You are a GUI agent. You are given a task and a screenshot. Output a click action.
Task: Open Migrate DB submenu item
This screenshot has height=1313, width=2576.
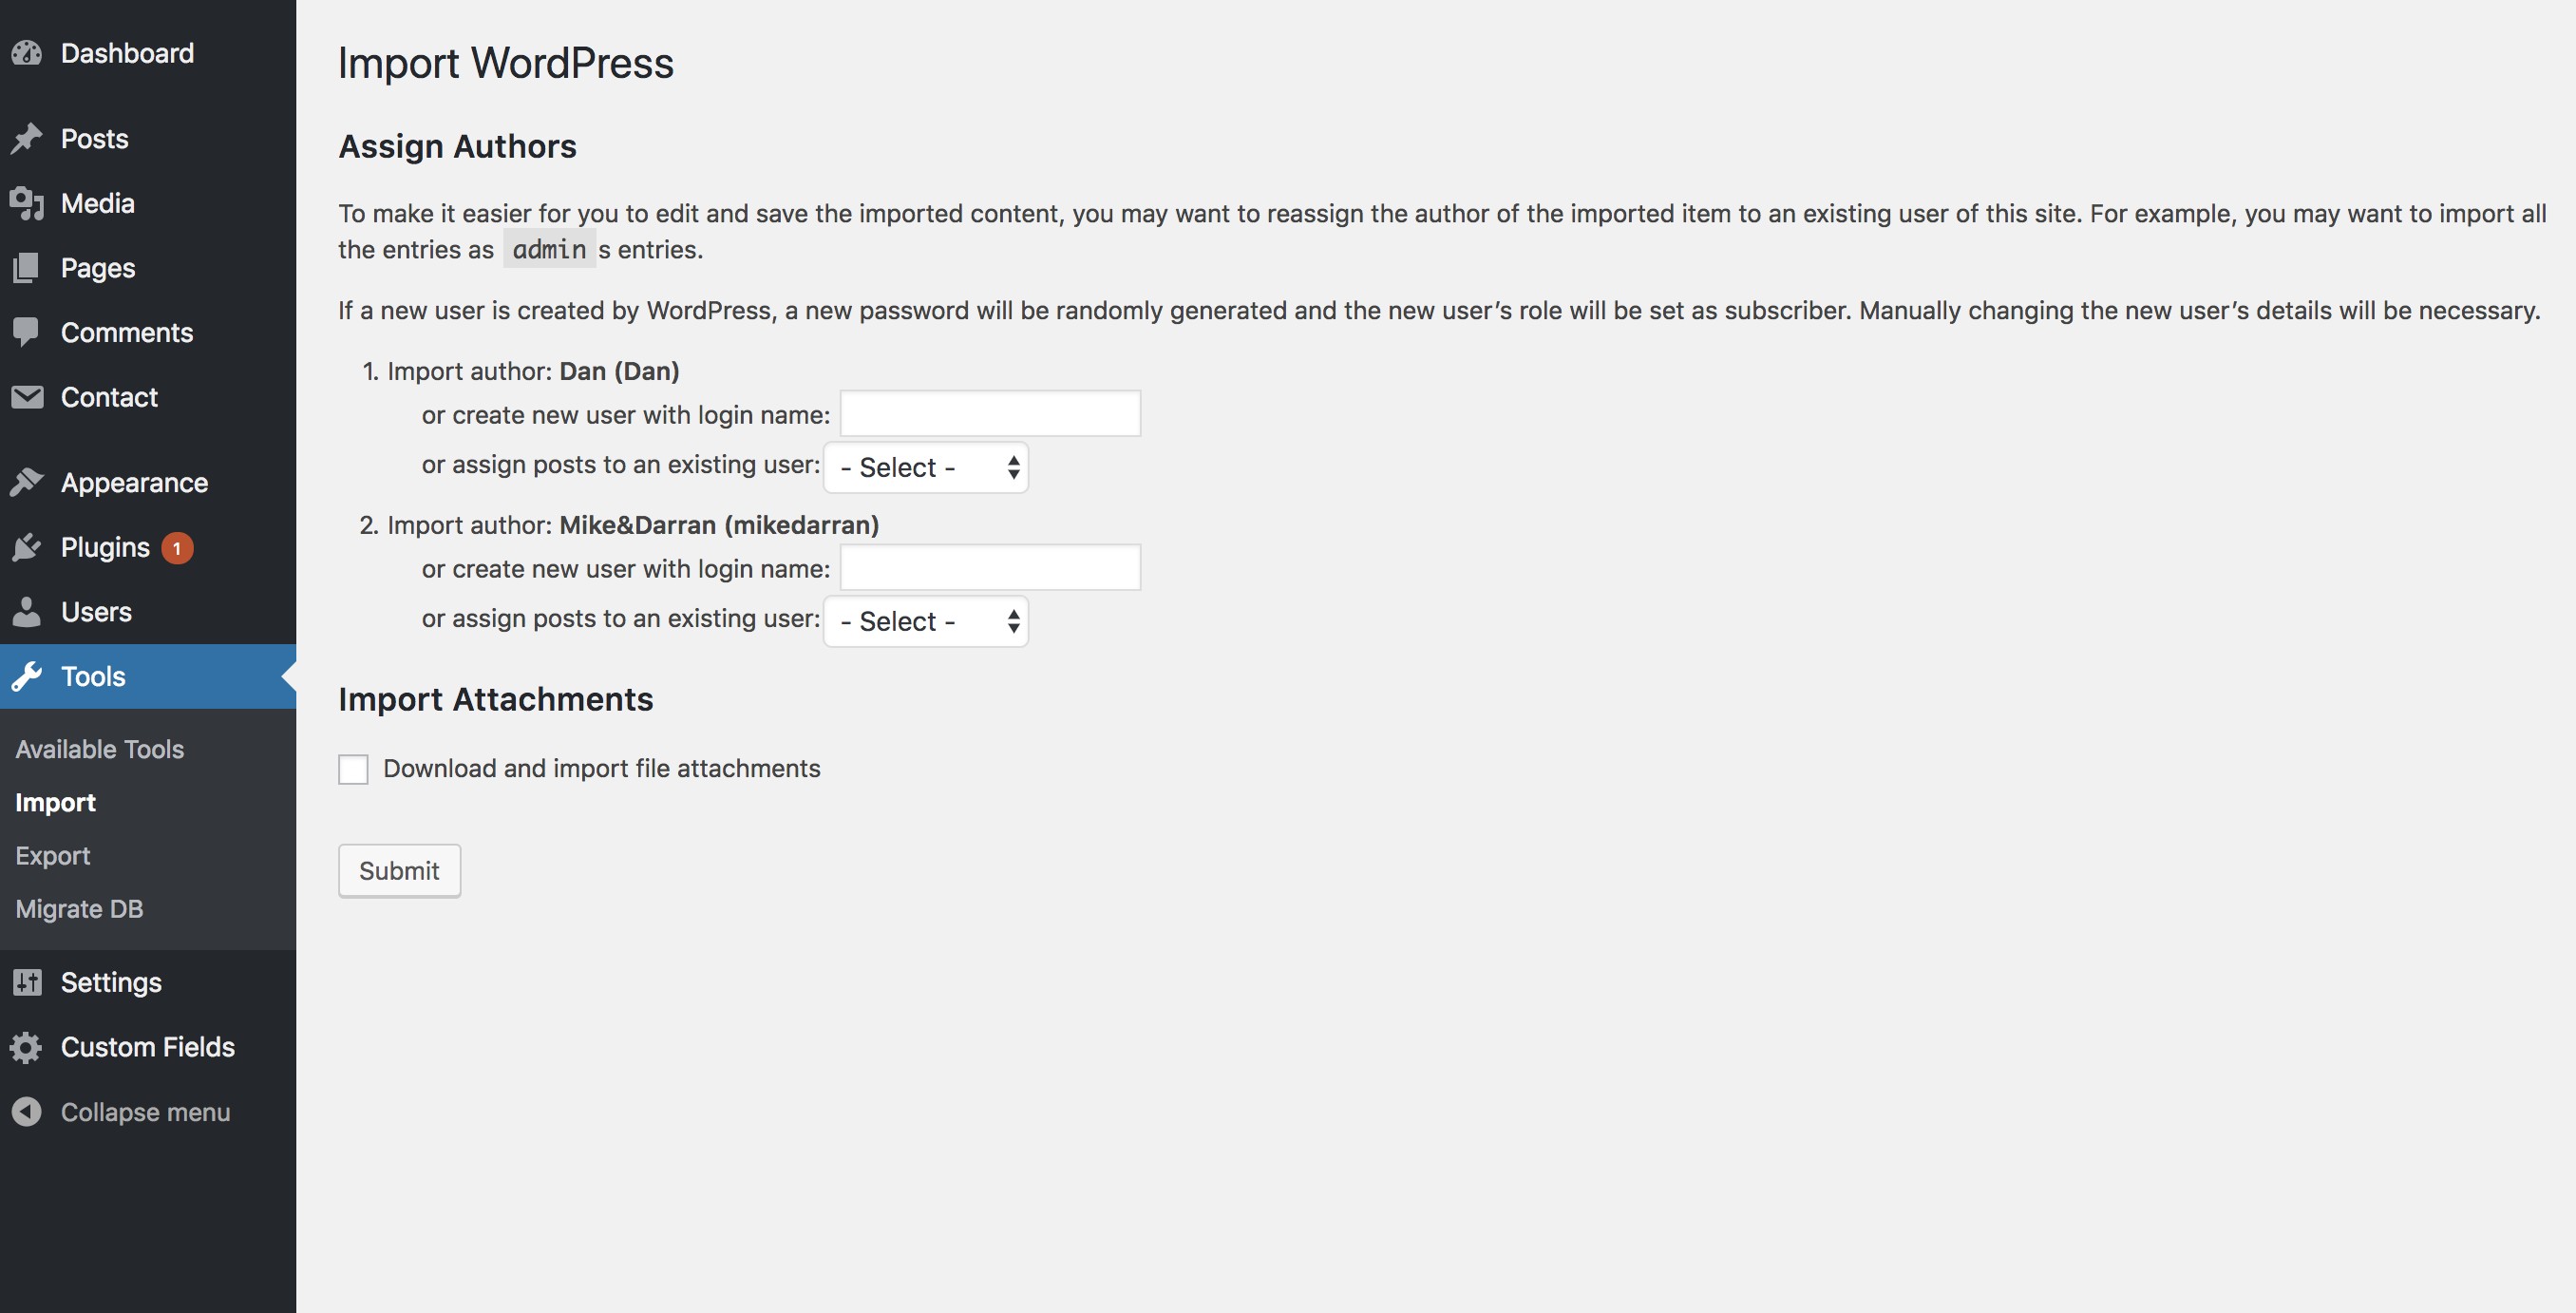[80, 909]
